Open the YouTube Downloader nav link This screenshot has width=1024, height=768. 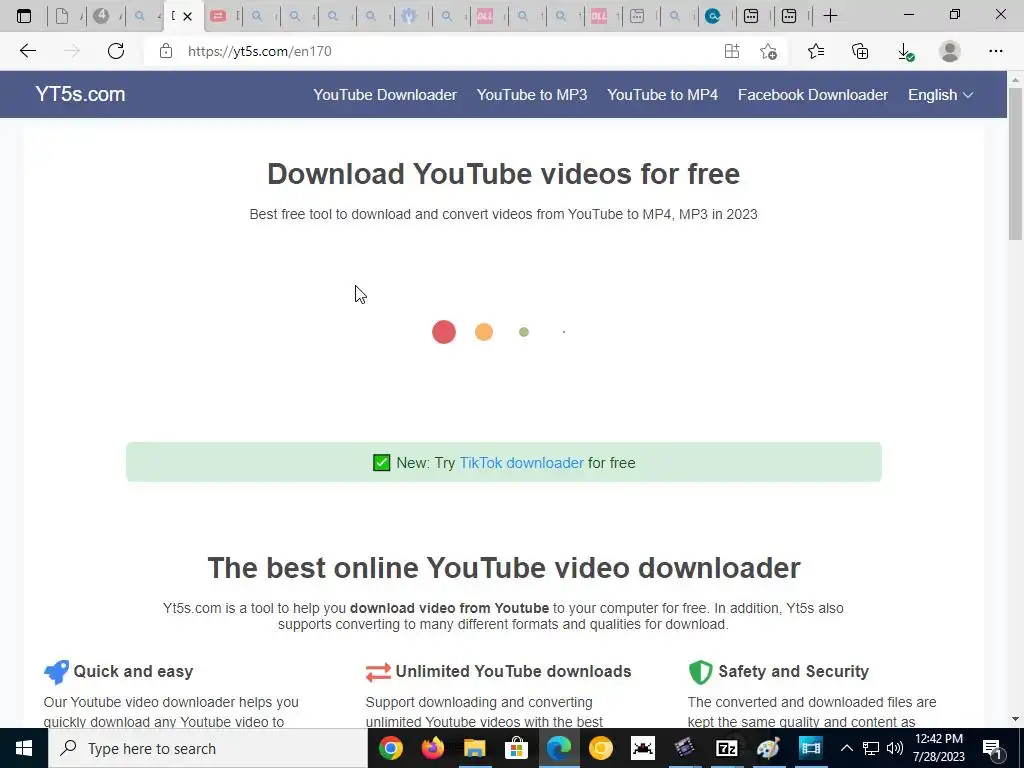coord(385,95)
